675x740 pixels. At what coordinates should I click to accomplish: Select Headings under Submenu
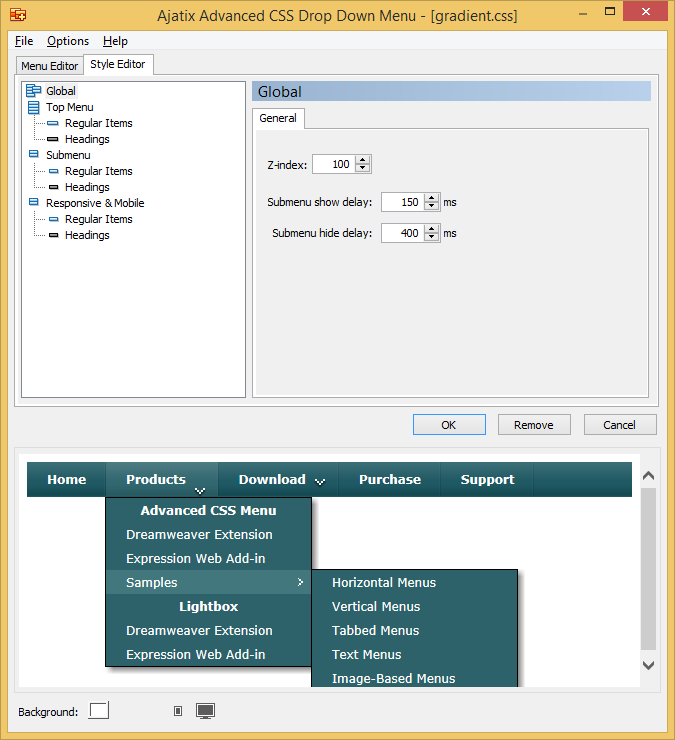point(87,187)
